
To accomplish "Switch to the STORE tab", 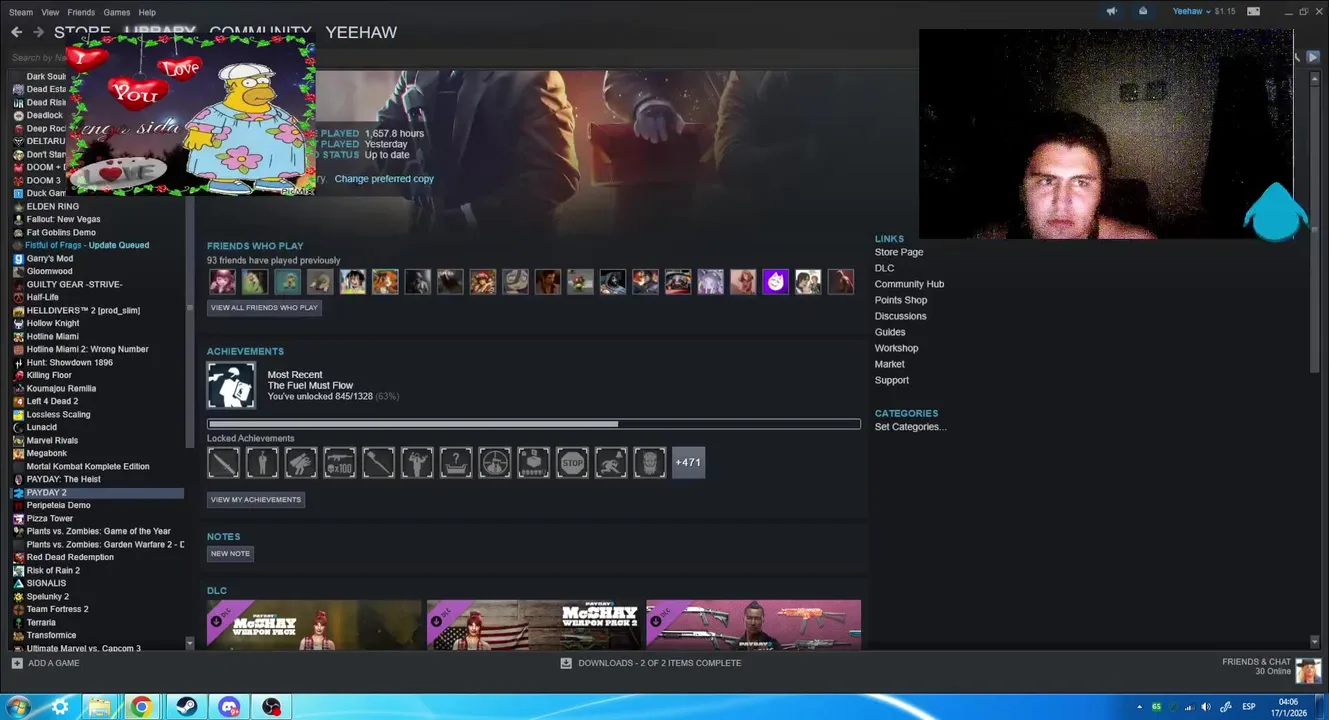I will point(82,32).
